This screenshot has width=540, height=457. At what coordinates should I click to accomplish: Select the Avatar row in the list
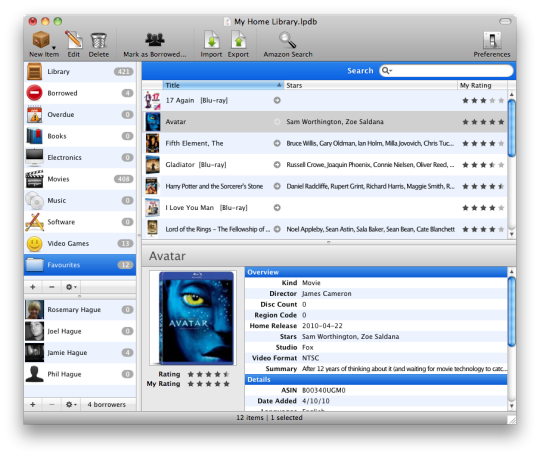point(324,122)
